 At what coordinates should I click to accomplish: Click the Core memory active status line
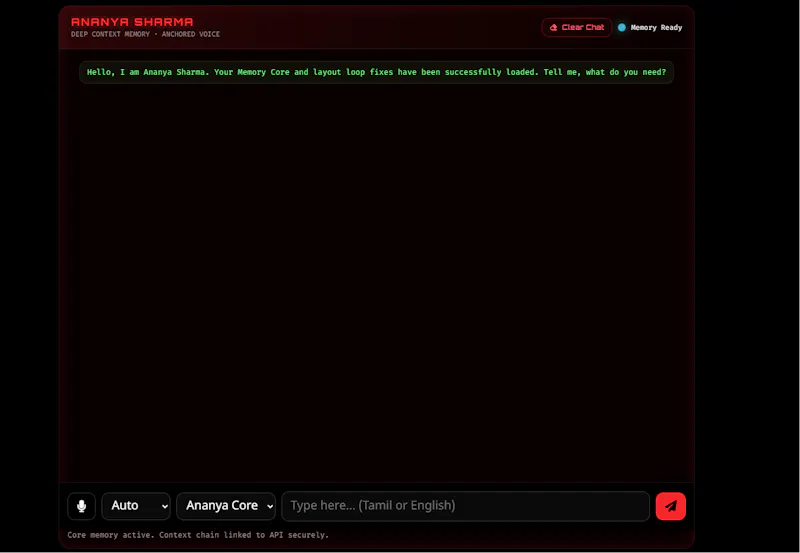point(198,535)
